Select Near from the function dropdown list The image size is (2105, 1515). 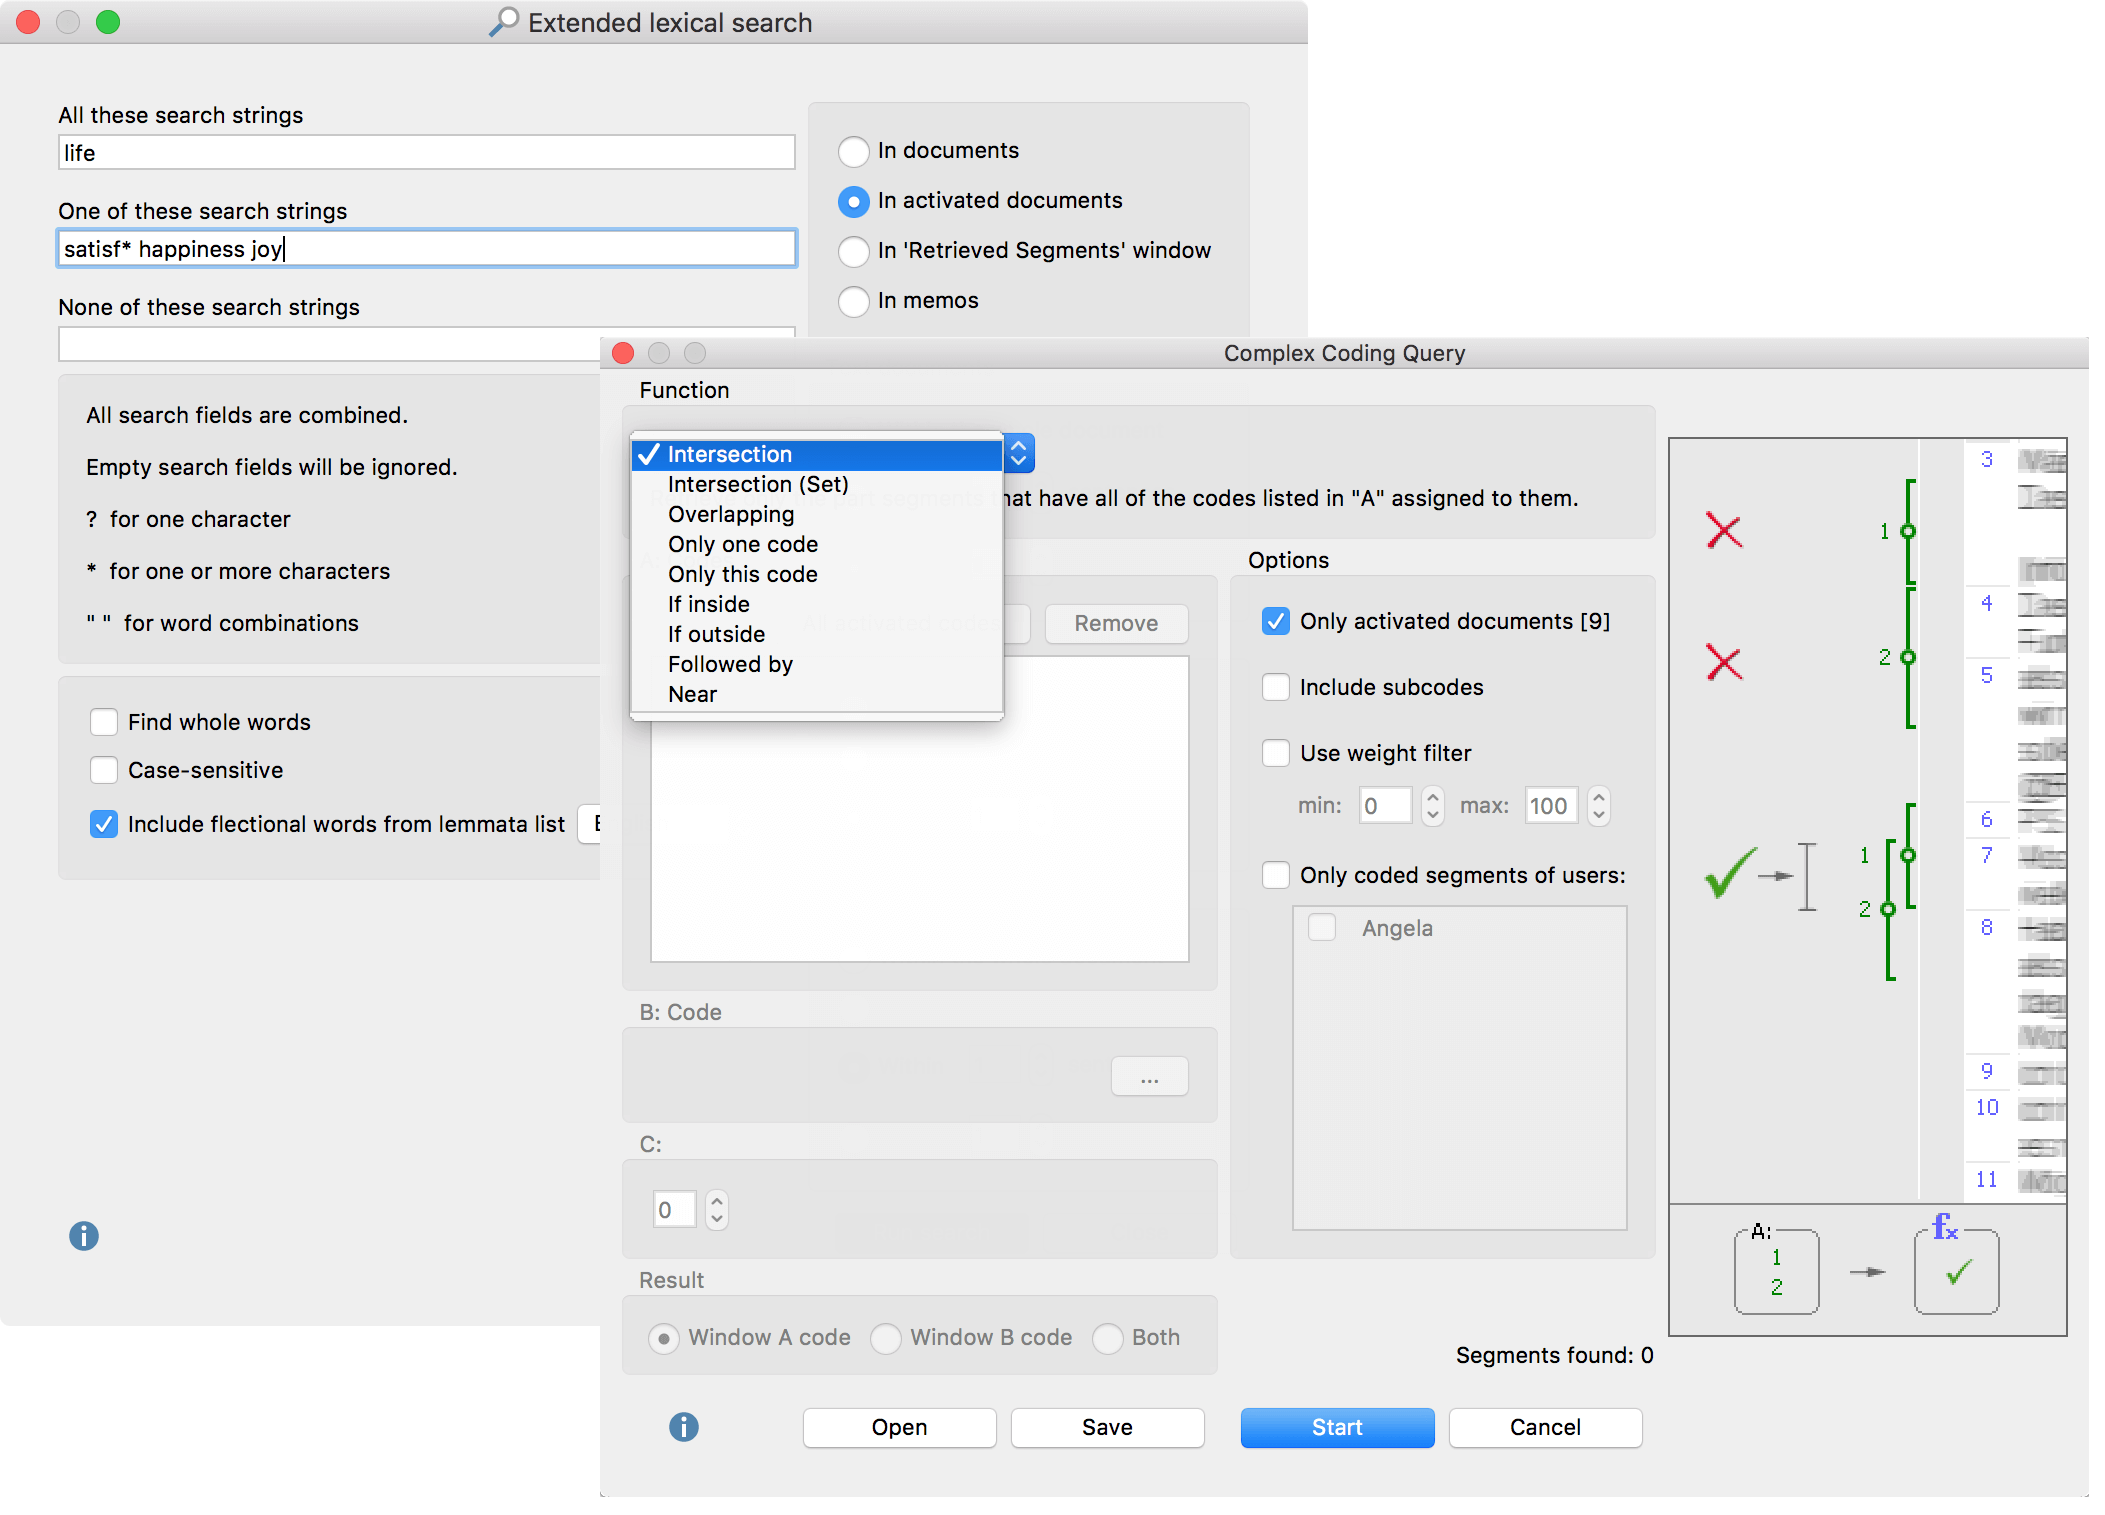(x=693, y=693)
